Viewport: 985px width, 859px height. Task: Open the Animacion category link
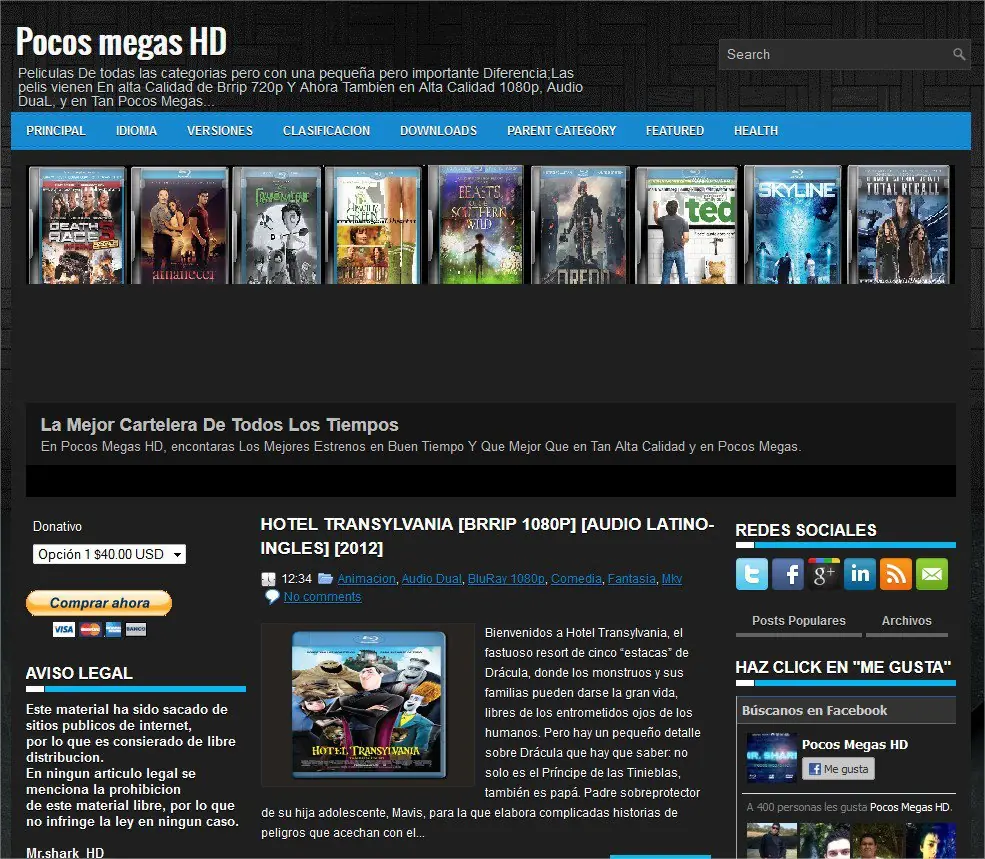[x=366, y=579]
